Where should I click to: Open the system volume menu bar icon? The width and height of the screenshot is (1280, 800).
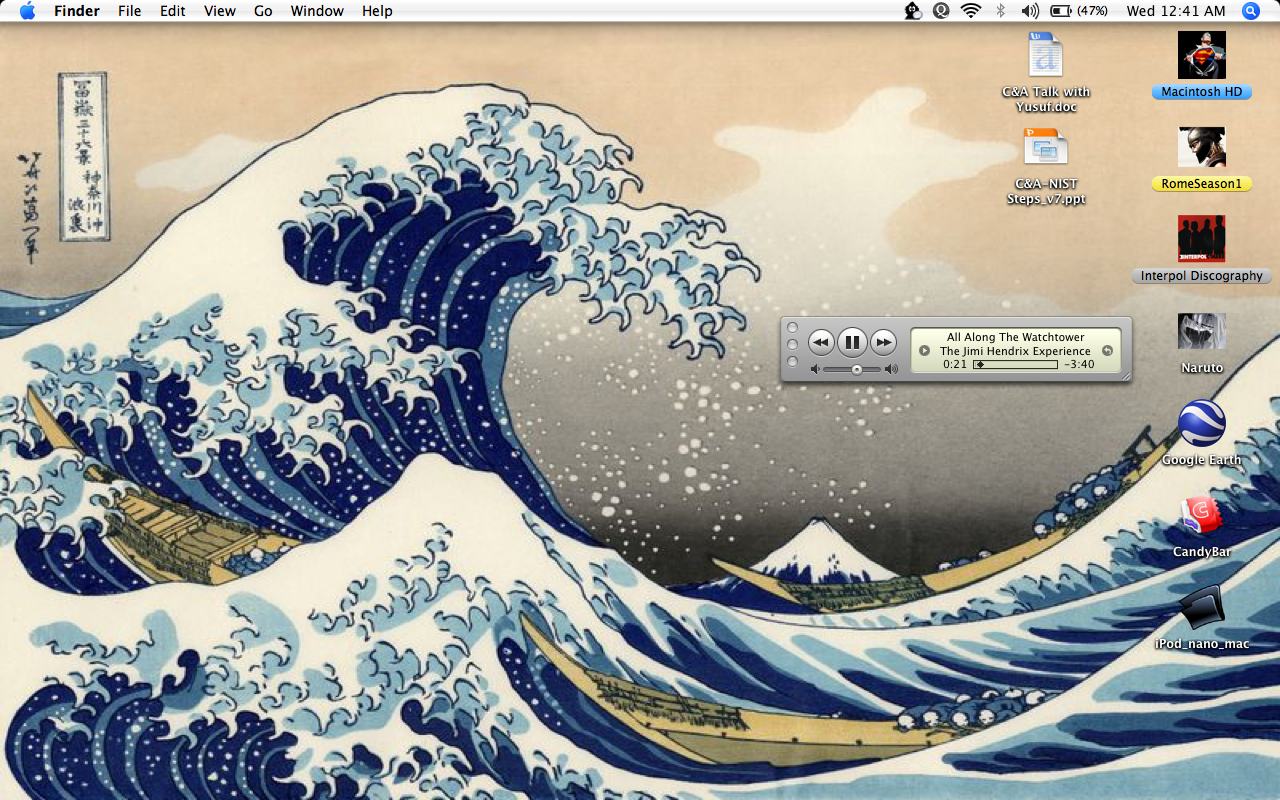(1029, 11)
